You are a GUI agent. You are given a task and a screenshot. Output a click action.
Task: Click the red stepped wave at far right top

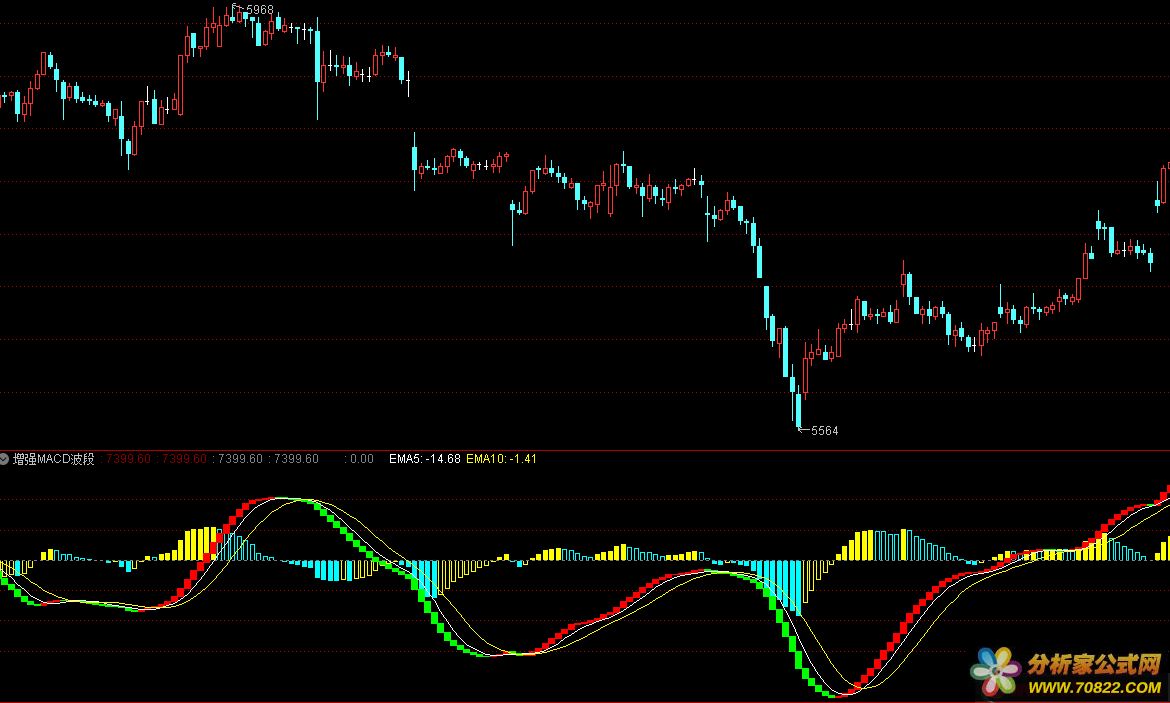(x=1162, y=492)
